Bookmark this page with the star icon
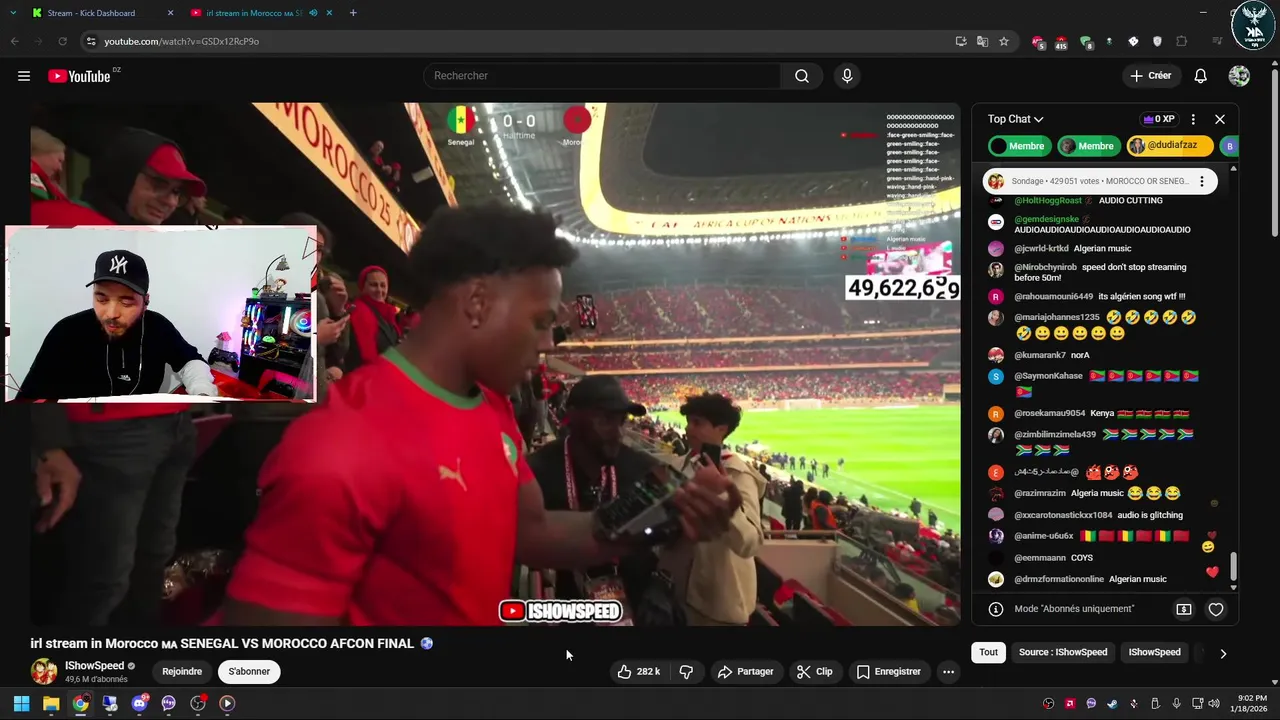 1004,41
